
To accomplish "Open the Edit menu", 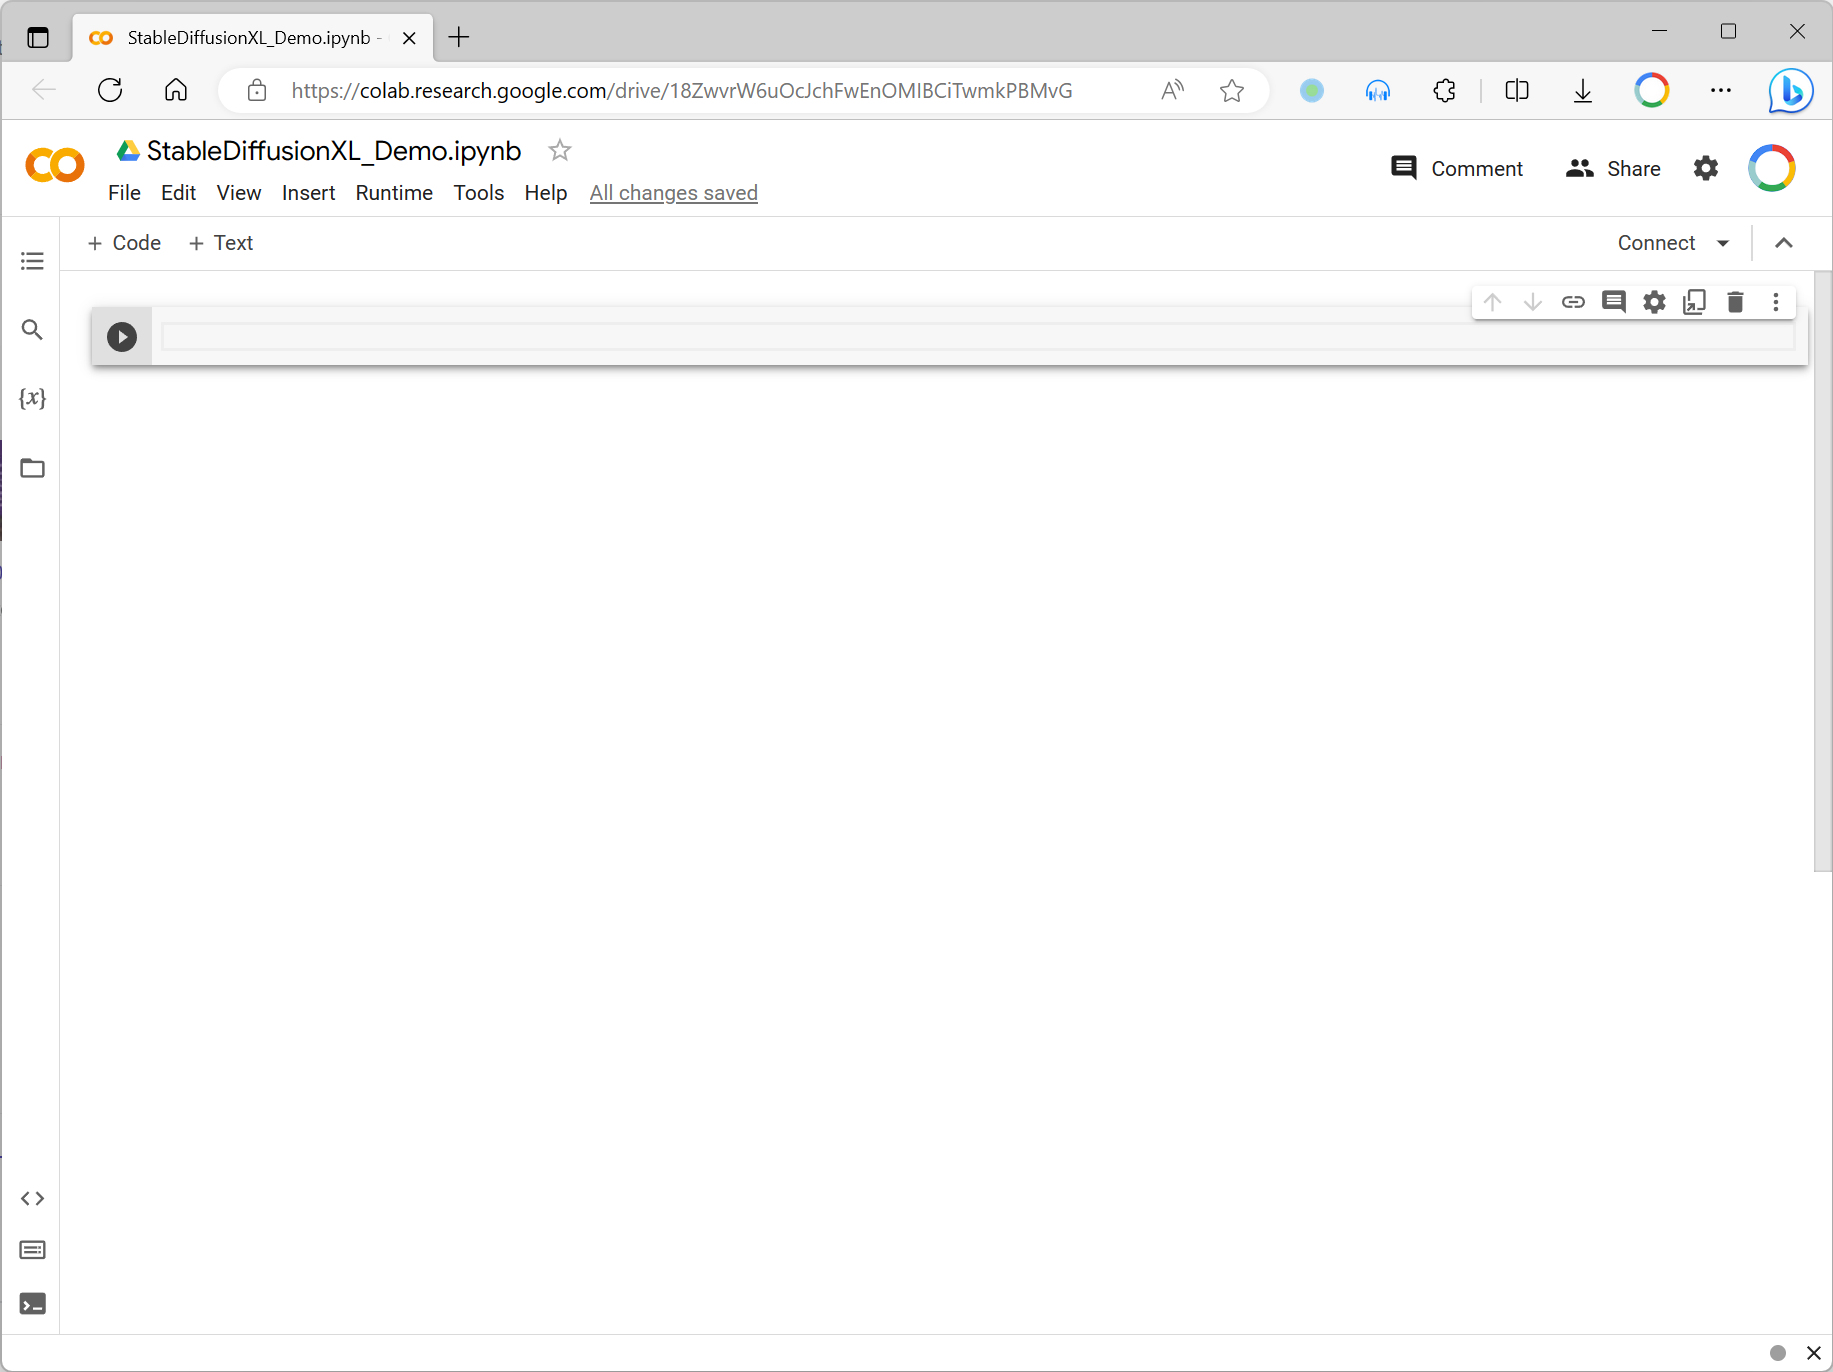I will pos(178,193).
